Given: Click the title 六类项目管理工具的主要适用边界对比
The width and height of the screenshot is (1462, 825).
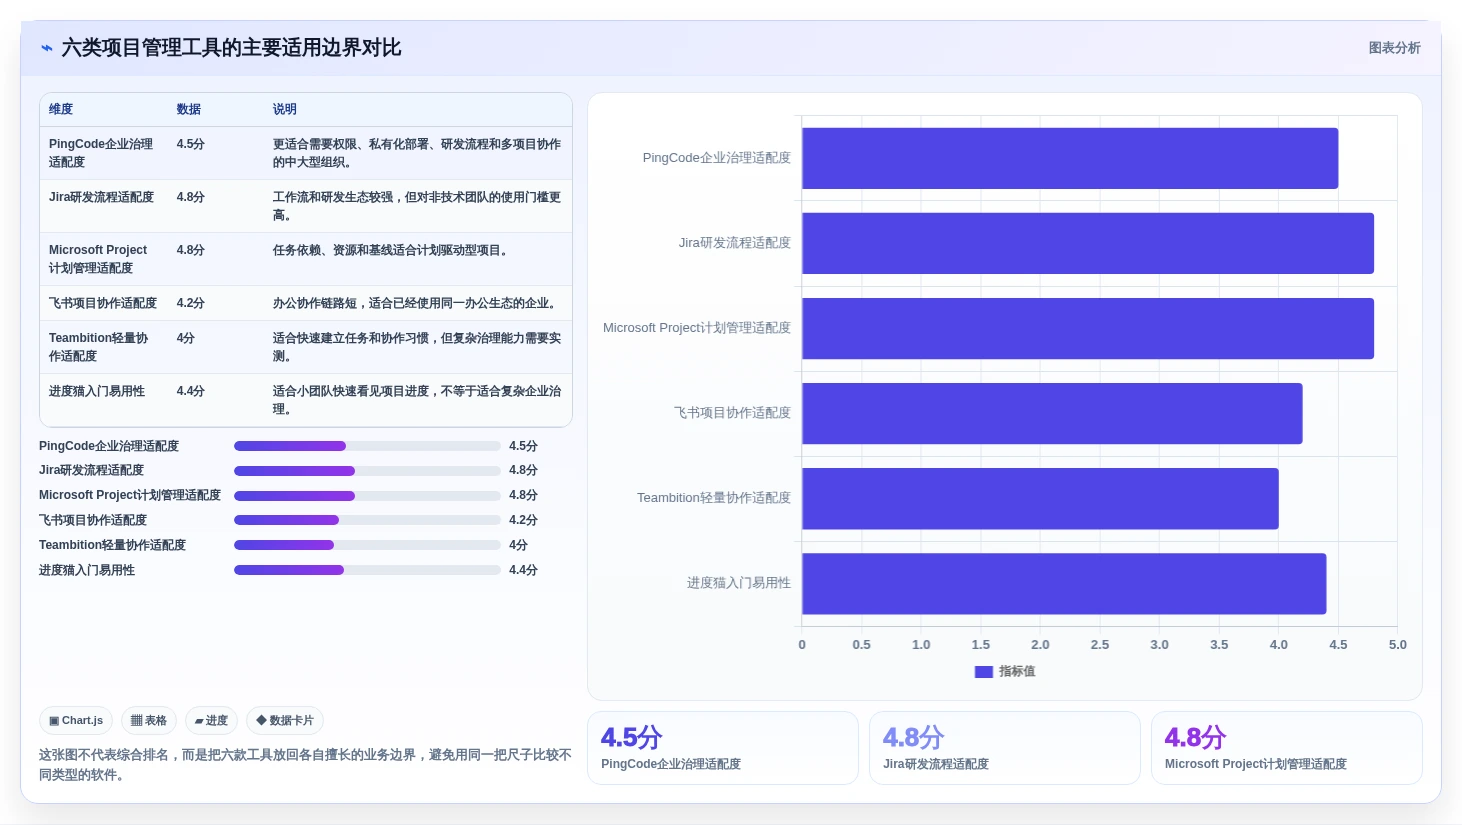Looking at the screenshot, I should click(x=232, y=48).
